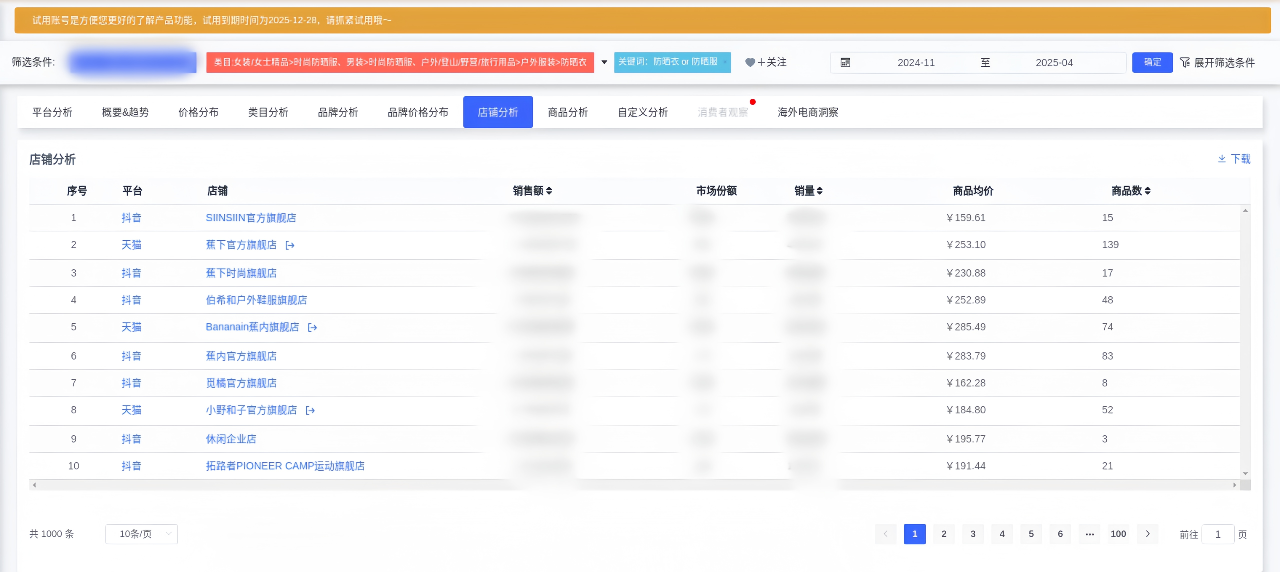Click the start date 2024-11 field
This screenshot has width=1280, height=572.
pyautogui.click(x=916, y=62)
